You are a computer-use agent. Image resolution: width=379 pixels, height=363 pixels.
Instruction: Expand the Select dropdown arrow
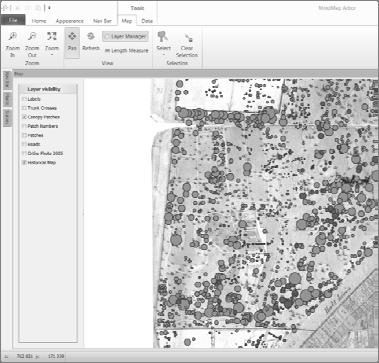pos(164,54)
